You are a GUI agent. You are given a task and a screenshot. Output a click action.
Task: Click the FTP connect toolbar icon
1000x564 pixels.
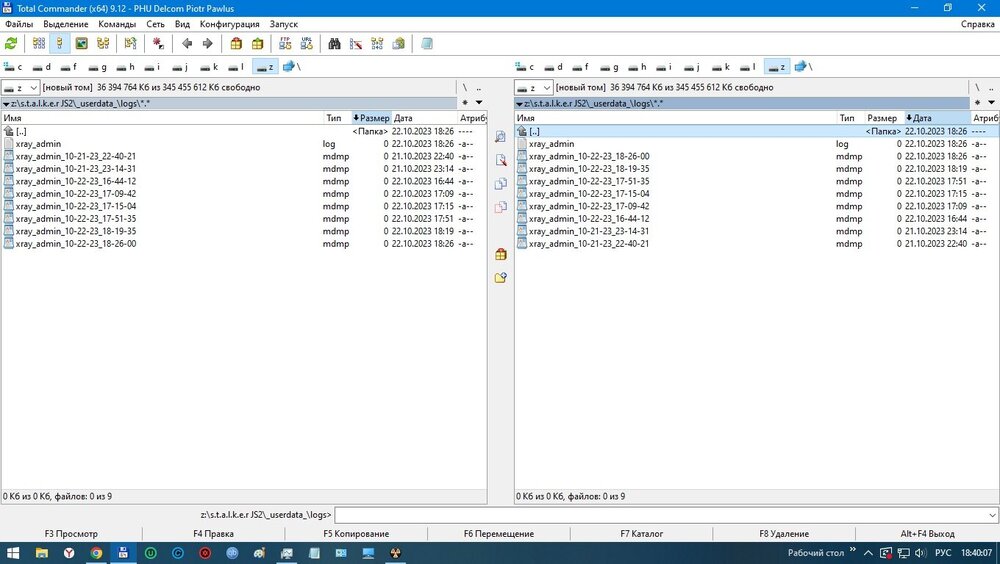point(286,43)
